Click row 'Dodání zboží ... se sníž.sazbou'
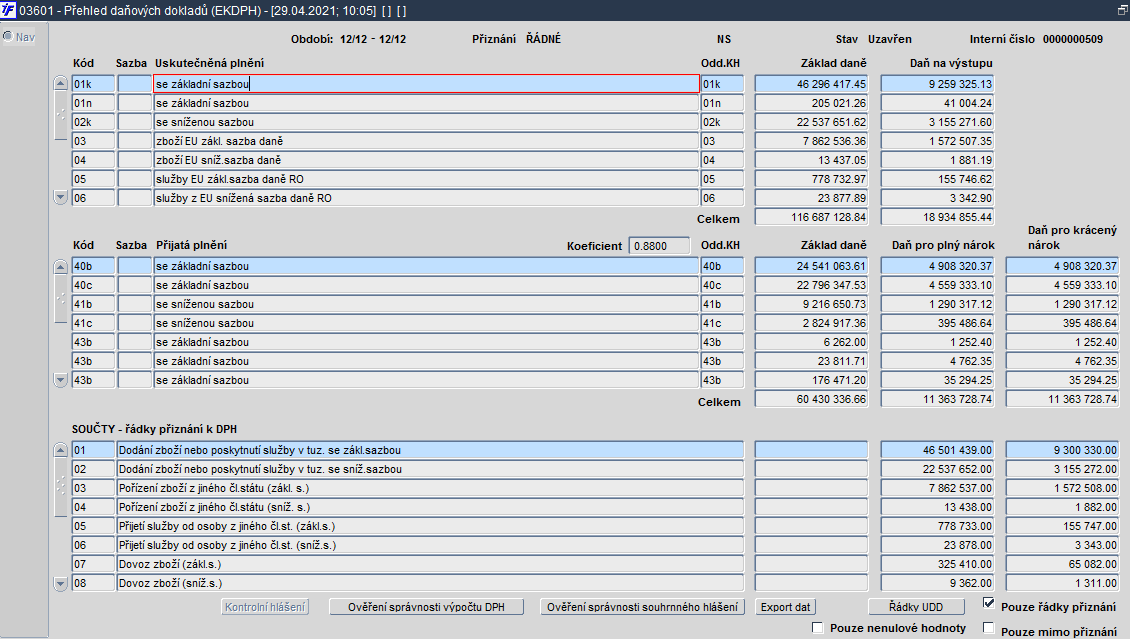Image resolution: width=1130 pixels, height=639 pixels. [x=430, y=469]
